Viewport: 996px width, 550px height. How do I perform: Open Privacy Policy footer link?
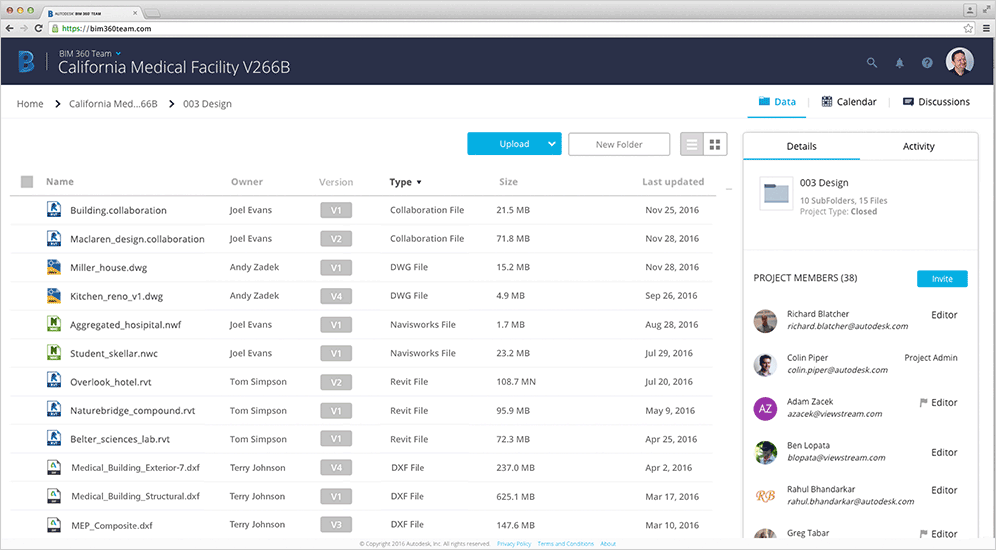(x=514, y=544)
